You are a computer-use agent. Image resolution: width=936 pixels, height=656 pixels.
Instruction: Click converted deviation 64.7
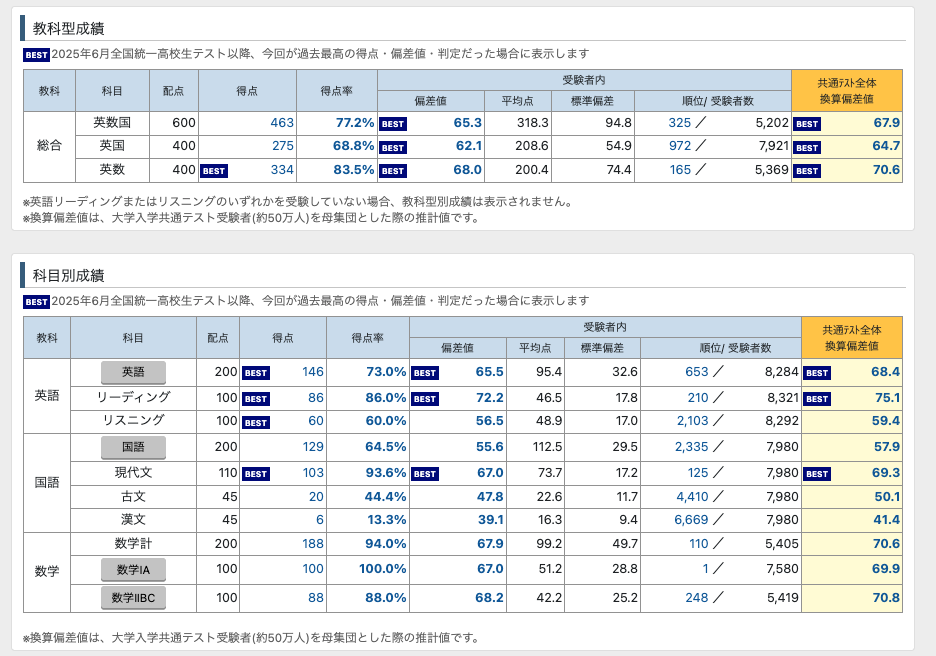886,146
